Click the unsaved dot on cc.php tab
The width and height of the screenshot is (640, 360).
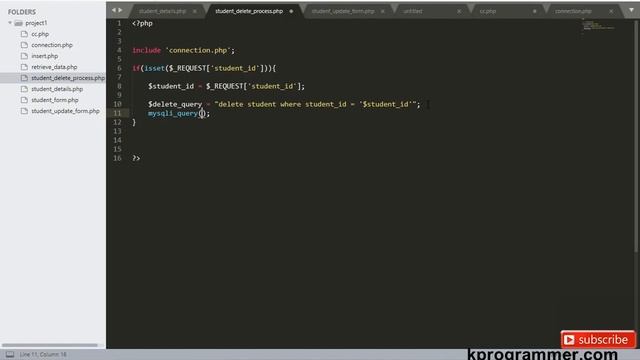(534, 11)
